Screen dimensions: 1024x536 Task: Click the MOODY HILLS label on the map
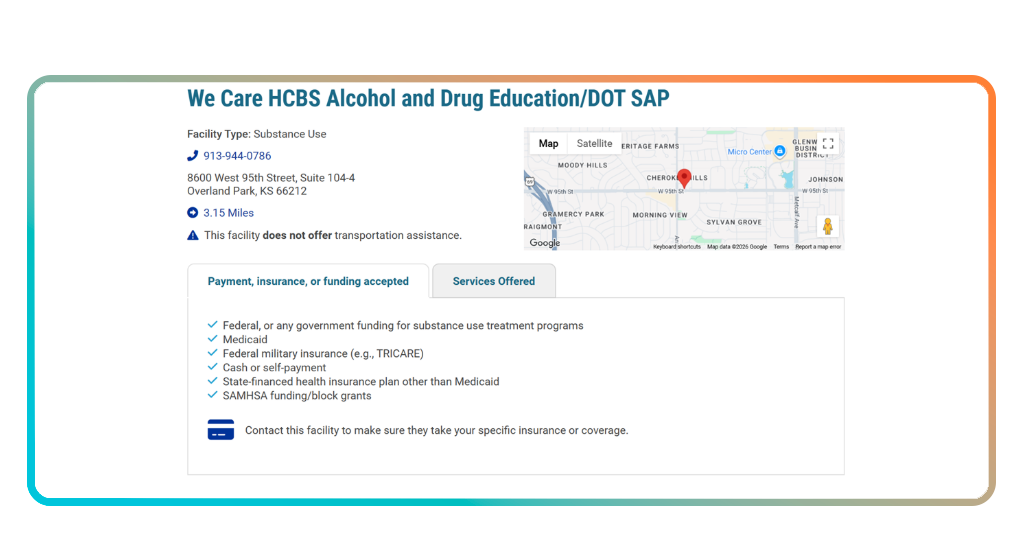pyautogui.click(x=583, y=165)
